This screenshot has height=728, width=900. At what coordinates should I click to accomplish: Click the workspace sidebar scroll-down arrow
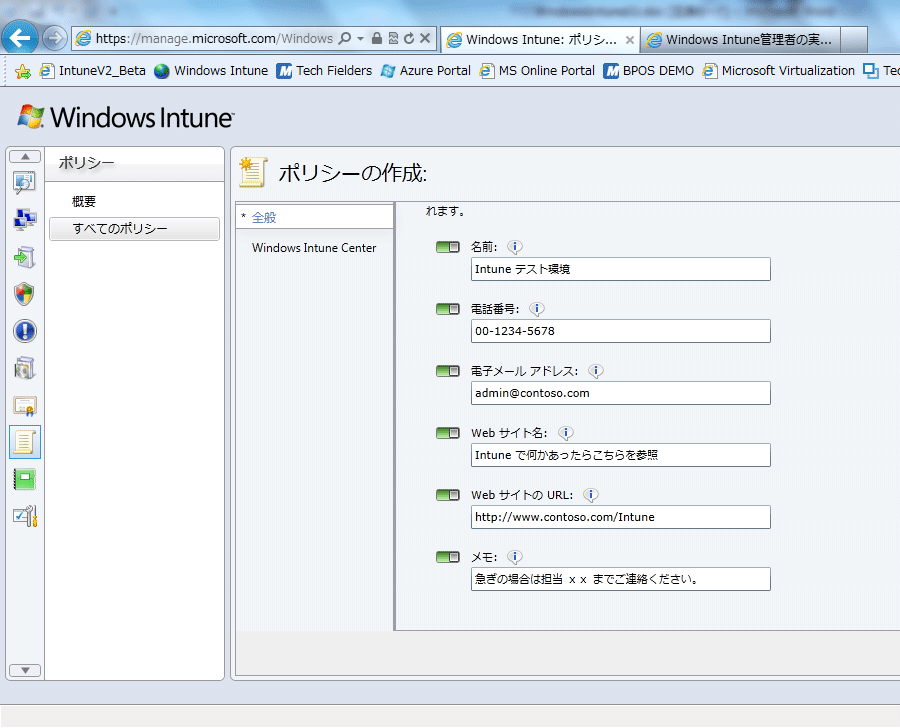pyautogui.click(x=25, y=671)
